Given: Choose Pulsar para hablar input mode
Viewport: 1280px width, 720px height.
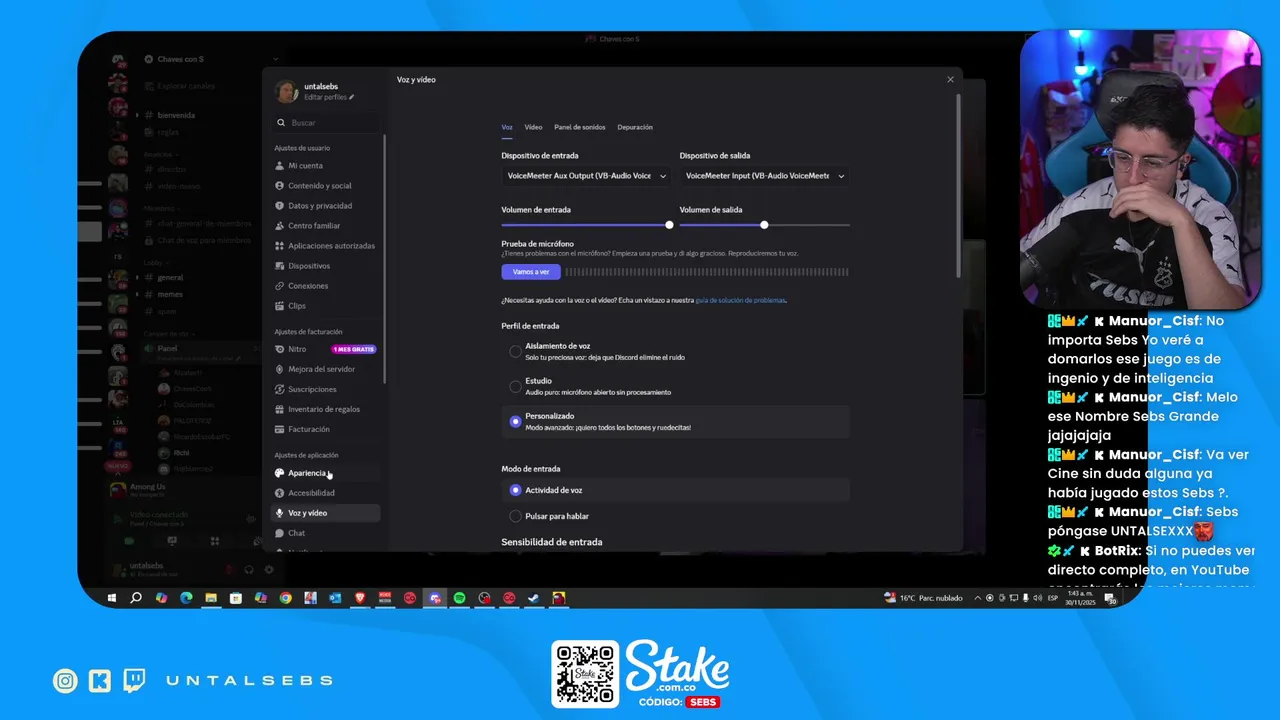Looking at the screenshot, I should [675, 516].
